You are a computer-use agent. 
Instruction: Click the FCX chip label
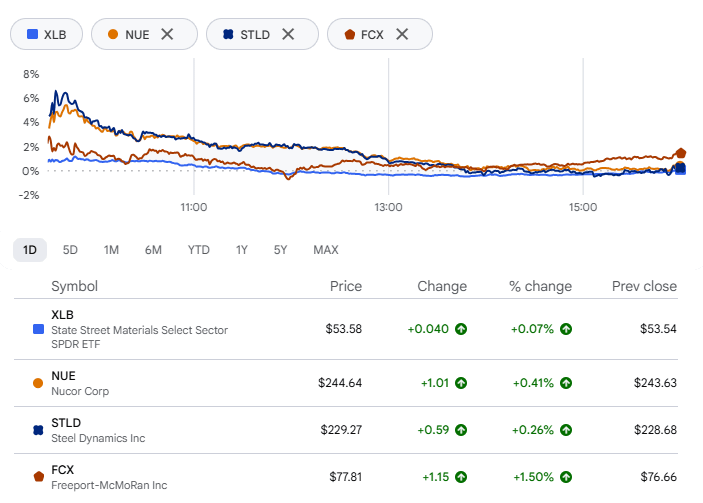click(x=372, y=35)
